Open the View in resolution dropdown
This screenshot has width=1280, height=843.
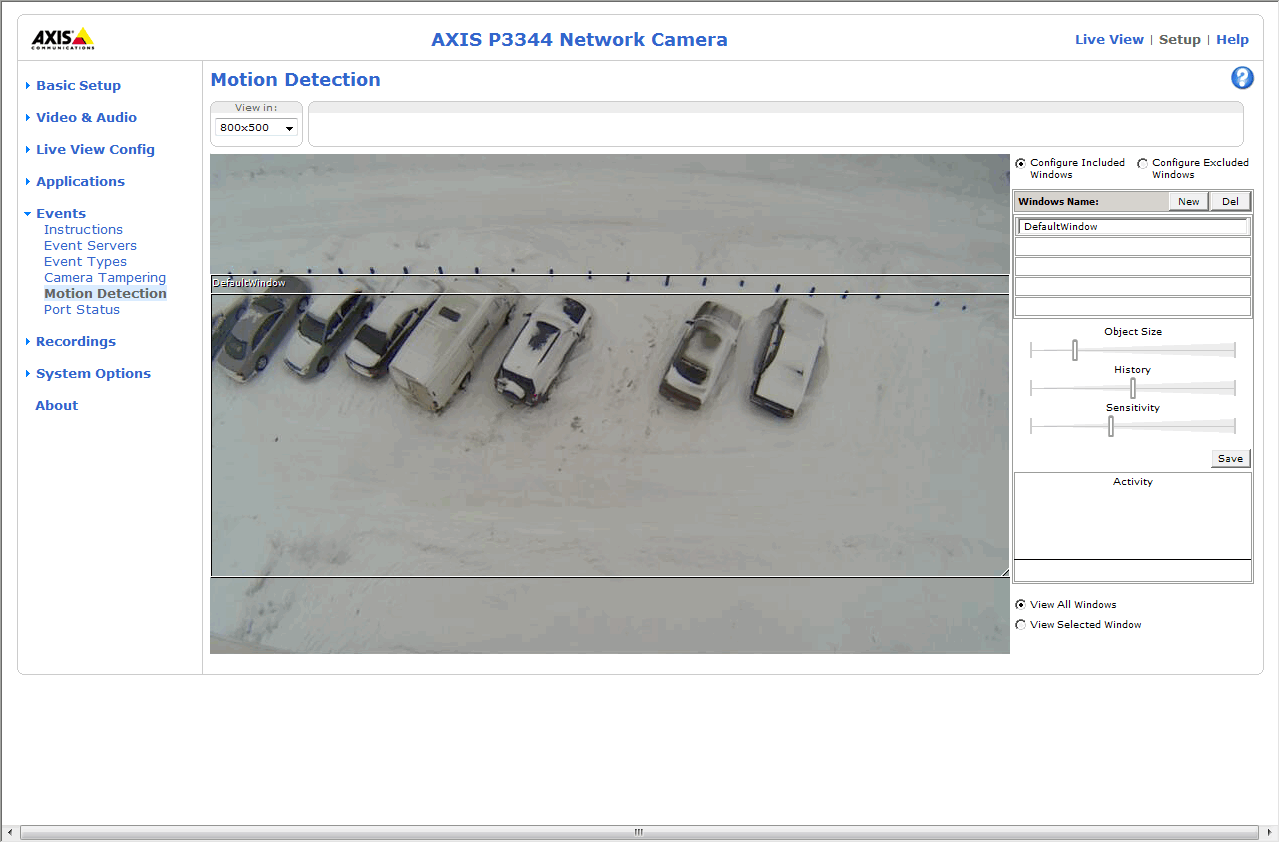coord(257,128)
